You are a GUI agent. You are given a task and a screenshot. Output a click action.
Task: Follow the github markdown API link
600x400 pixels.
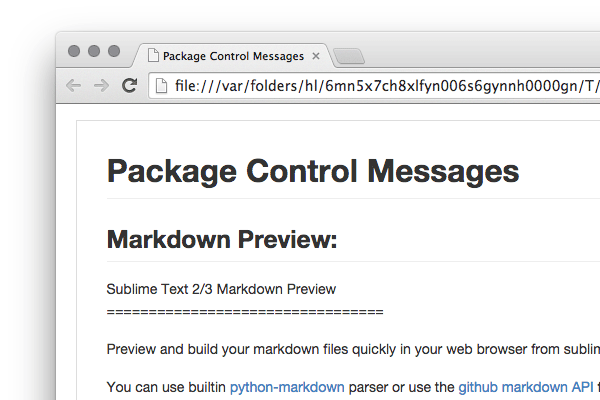pyautogui.click(x=526, y=386)
